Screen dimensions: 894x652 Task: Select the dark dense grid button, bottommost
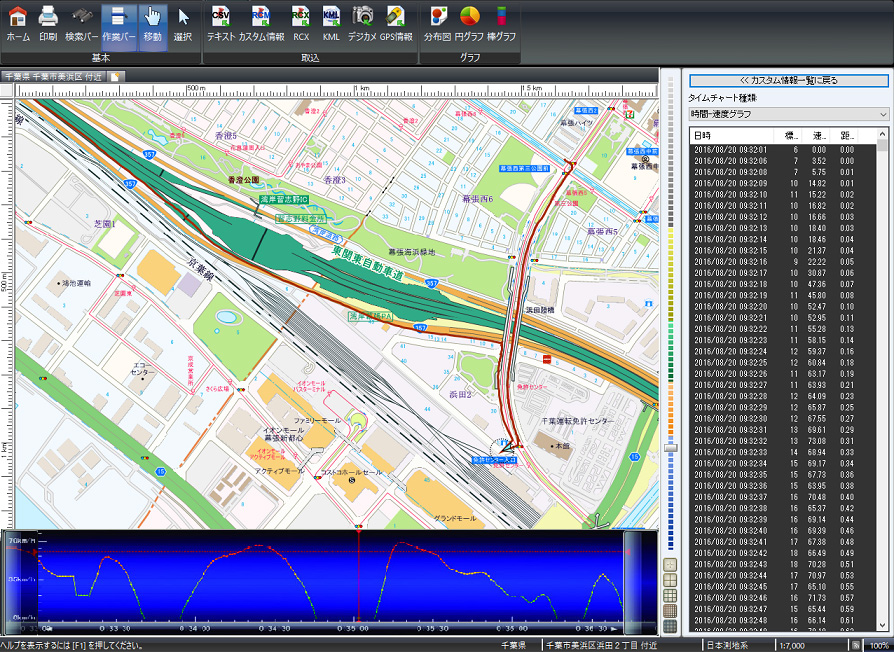(x=670, y=626)
